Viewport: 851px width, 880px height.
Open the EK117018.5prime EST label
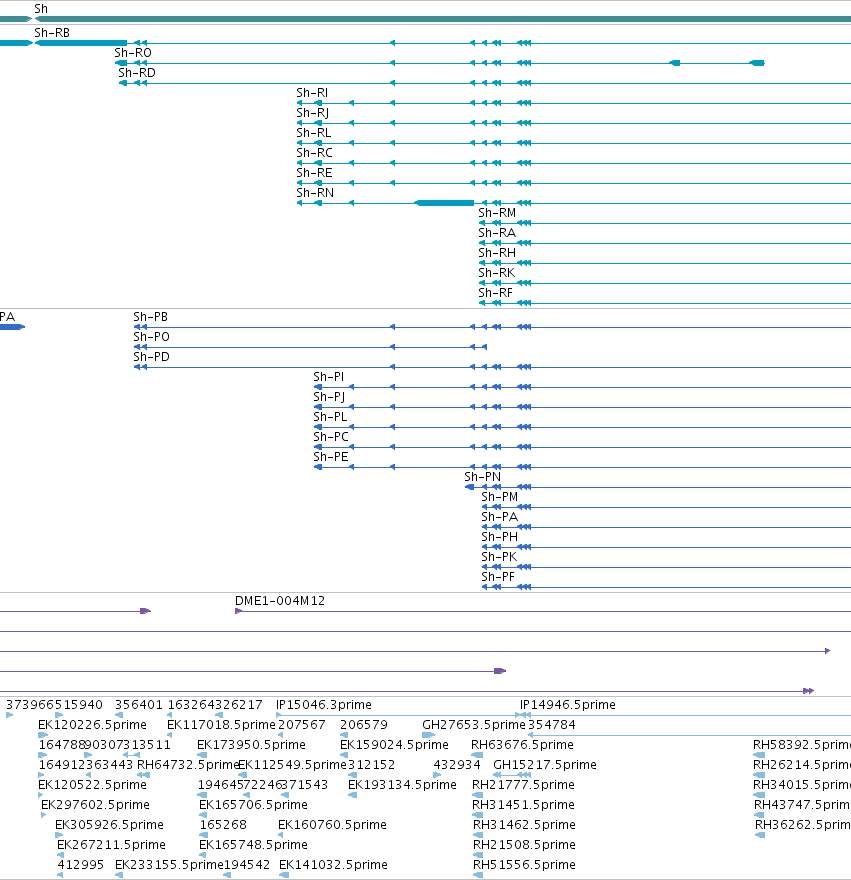[221, 725]
